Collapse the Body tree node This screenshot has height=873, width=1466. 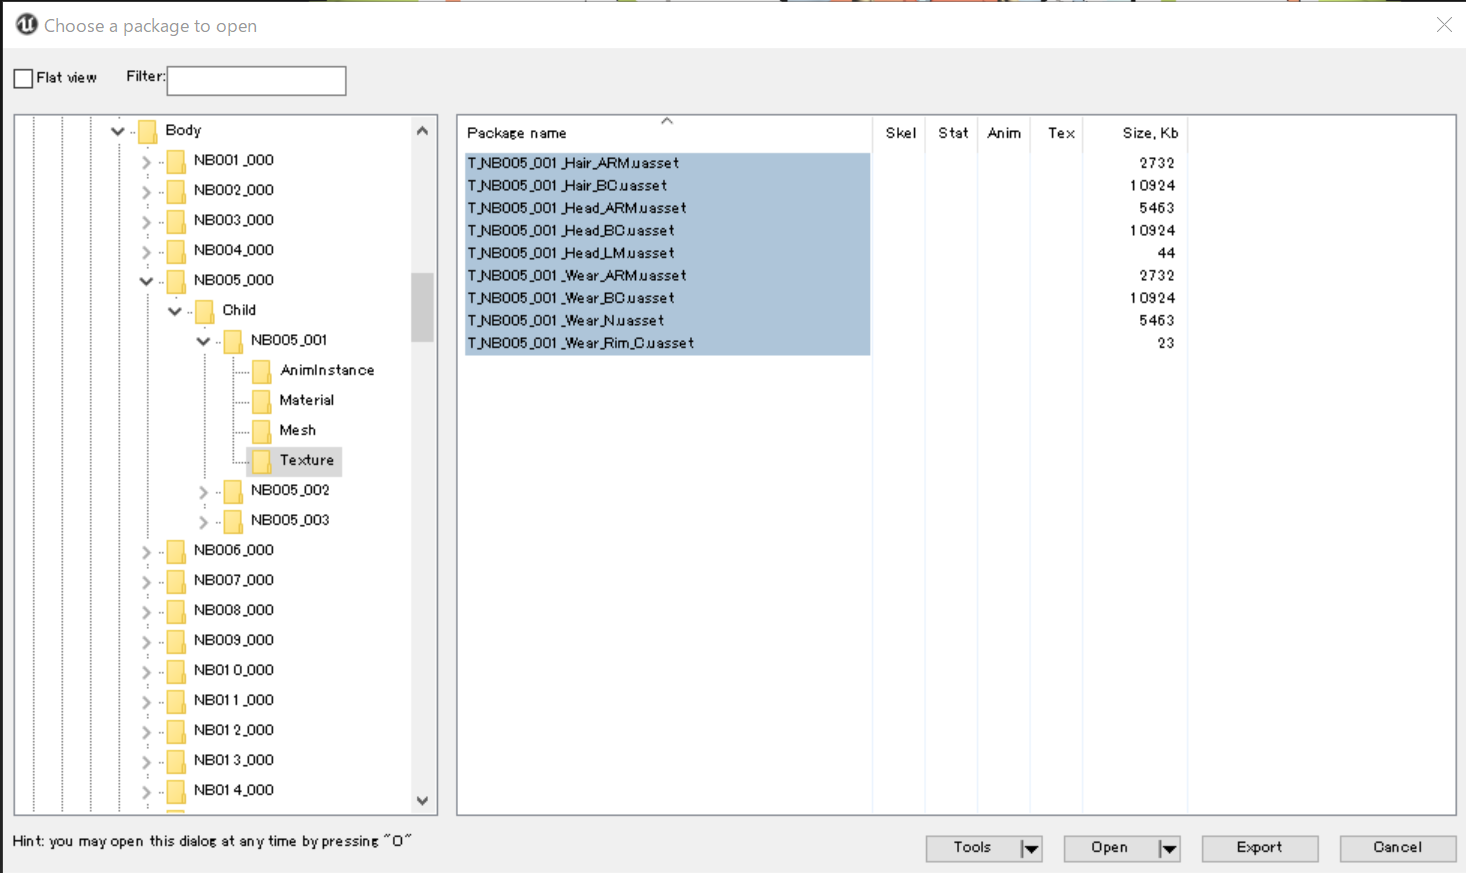118,131
